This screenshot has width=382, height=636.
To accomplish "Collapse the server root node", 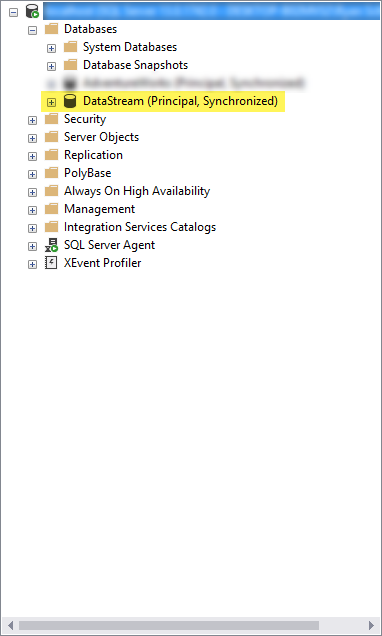I will pos(13,12).
